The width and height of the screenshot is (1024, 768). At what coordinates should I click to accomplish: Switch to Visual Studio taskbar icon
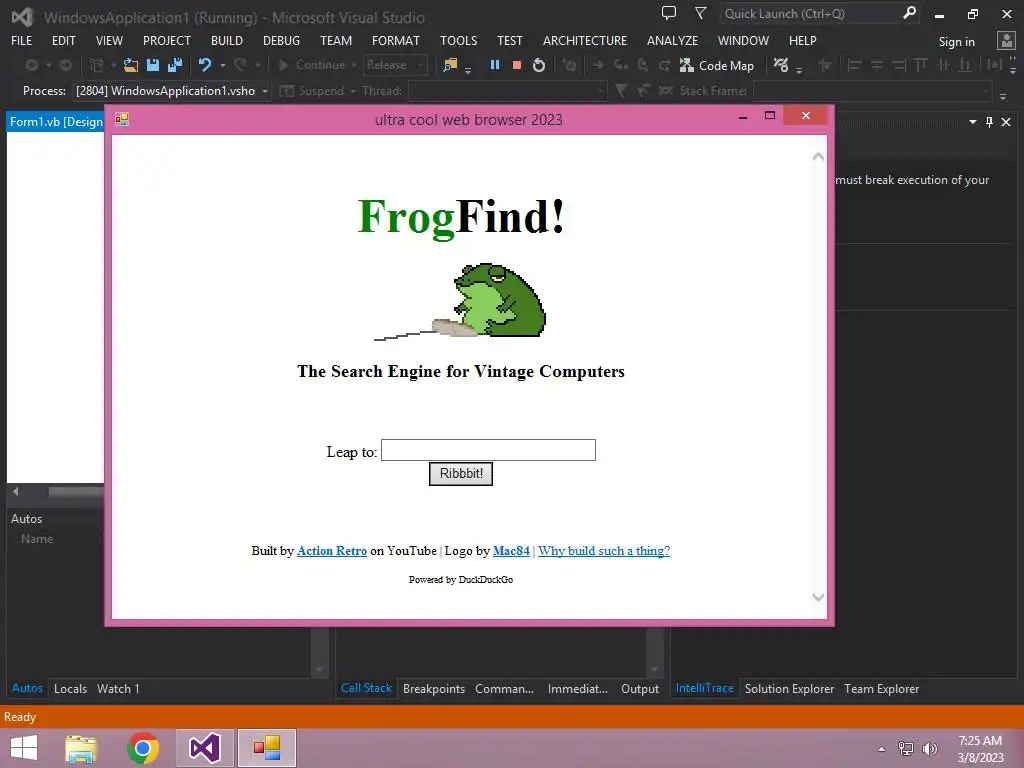click(x=204, y=748)
